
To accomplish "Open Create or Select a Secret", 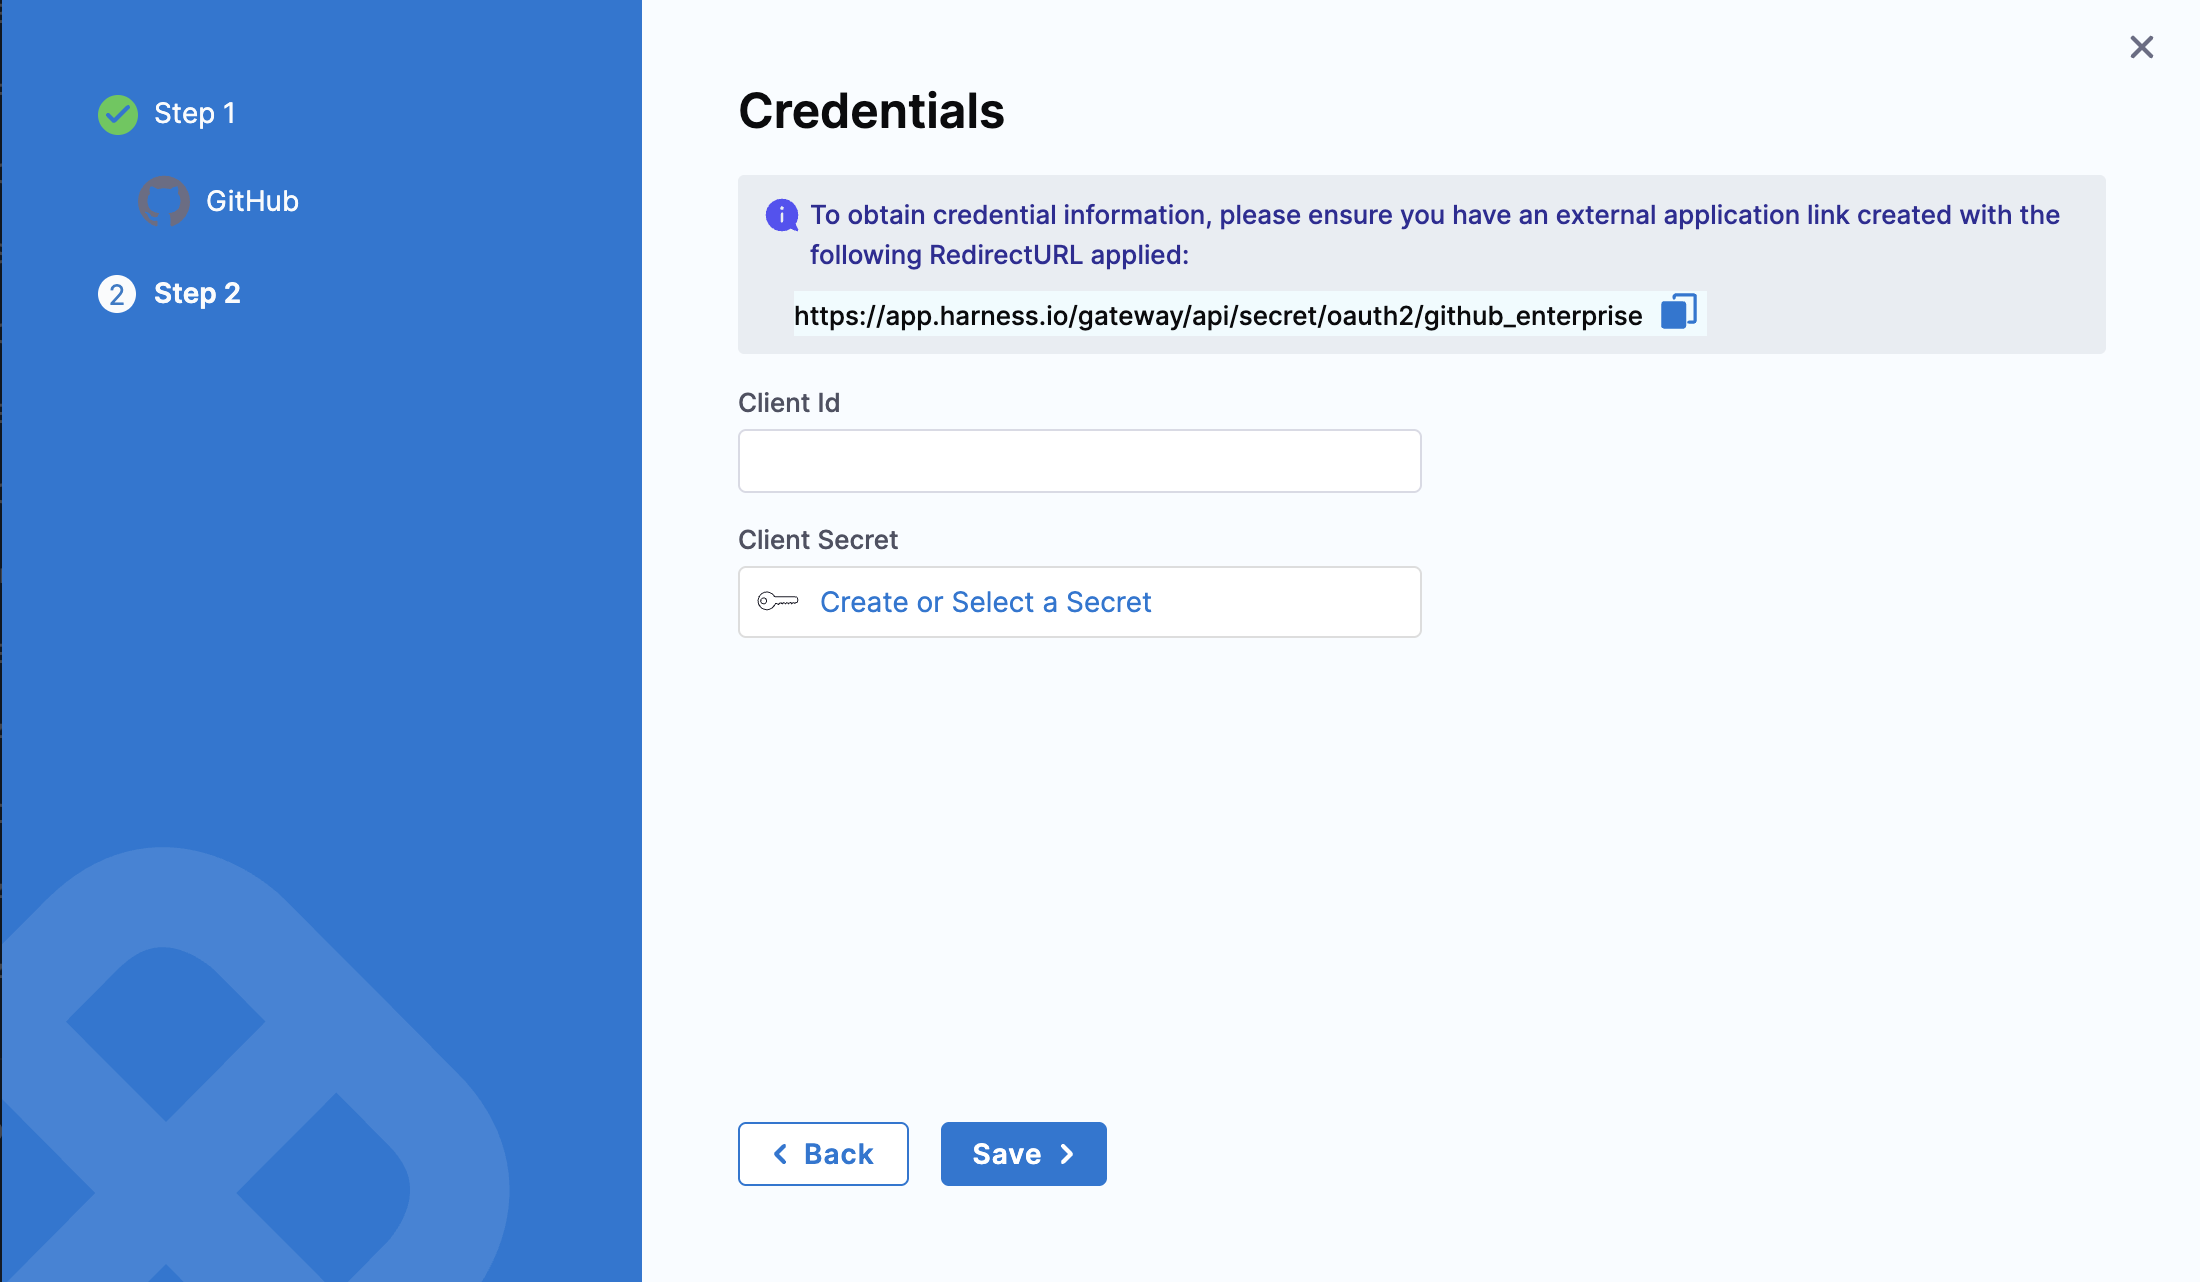I will (x=985, y=602).
